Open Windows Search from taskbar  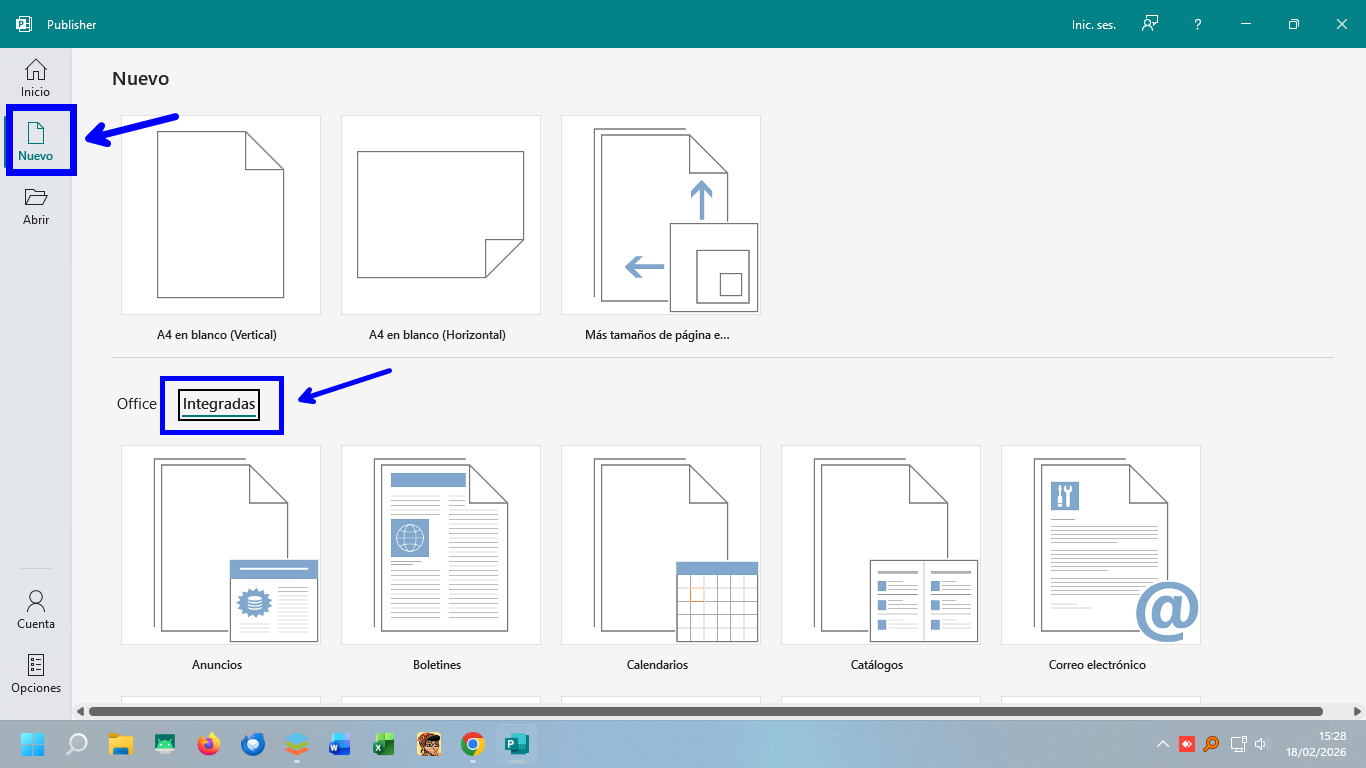click(77, 744)
